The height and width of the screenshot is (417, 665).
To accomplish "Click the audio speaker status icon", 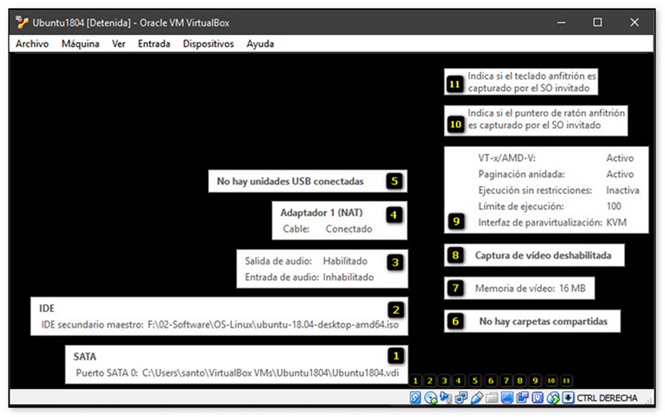I will [446, 397].
